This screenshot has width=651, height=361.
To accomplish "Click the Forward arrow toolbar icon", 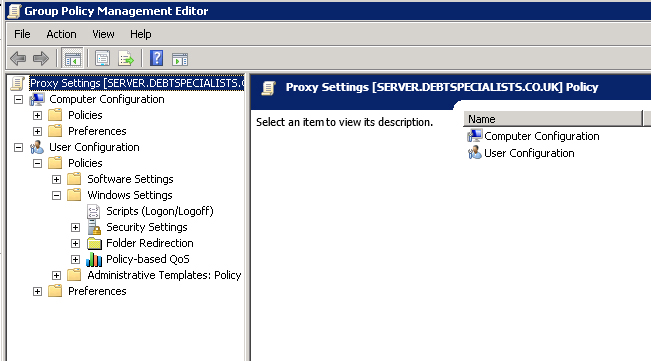I will click(40, 59).
